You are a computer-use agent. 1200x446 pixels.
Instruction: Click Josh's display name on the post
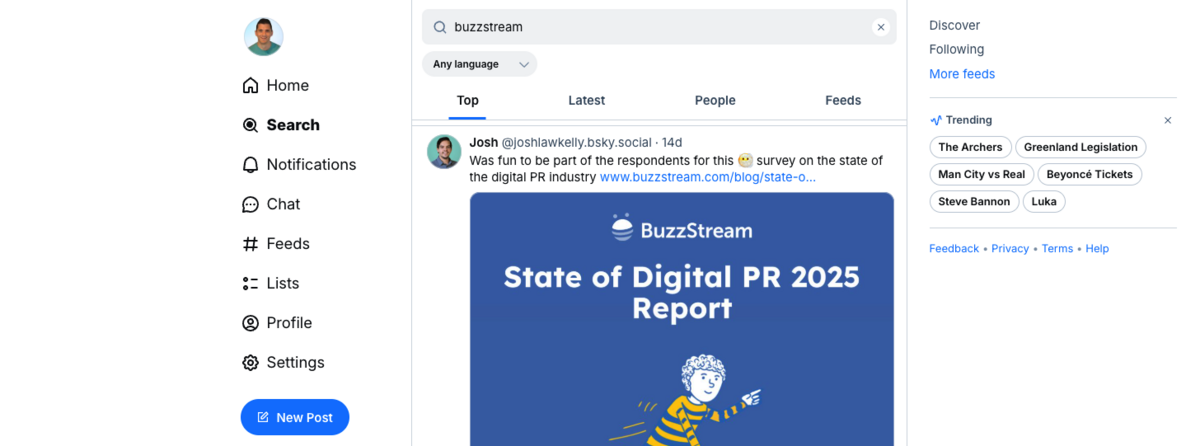click(483, 142)
